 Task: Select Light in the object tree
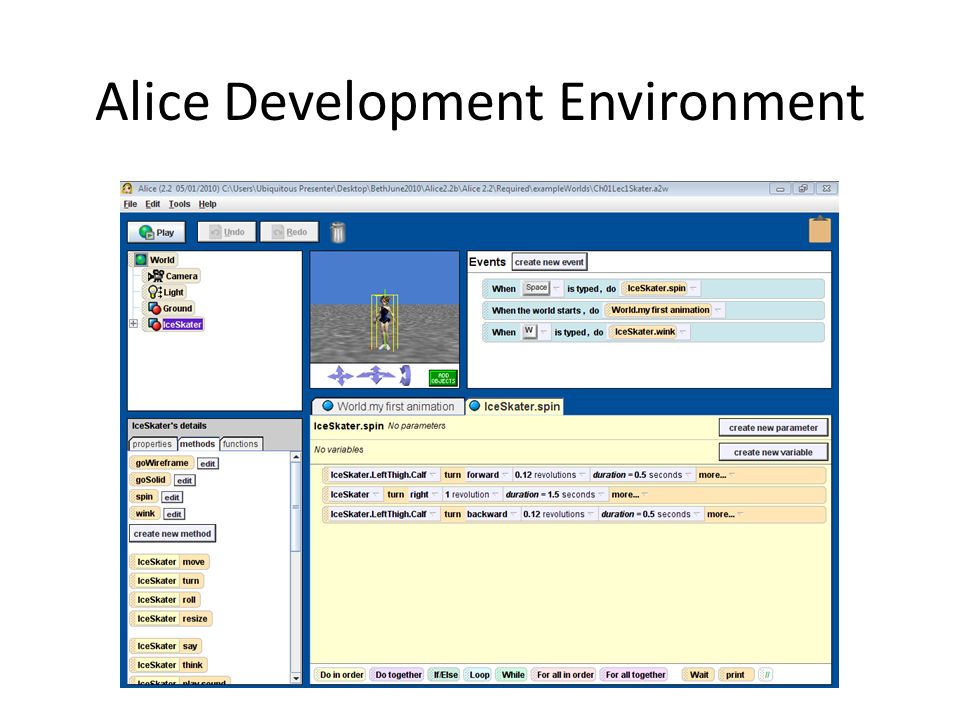pyautogui.click(x=166, y=292)
